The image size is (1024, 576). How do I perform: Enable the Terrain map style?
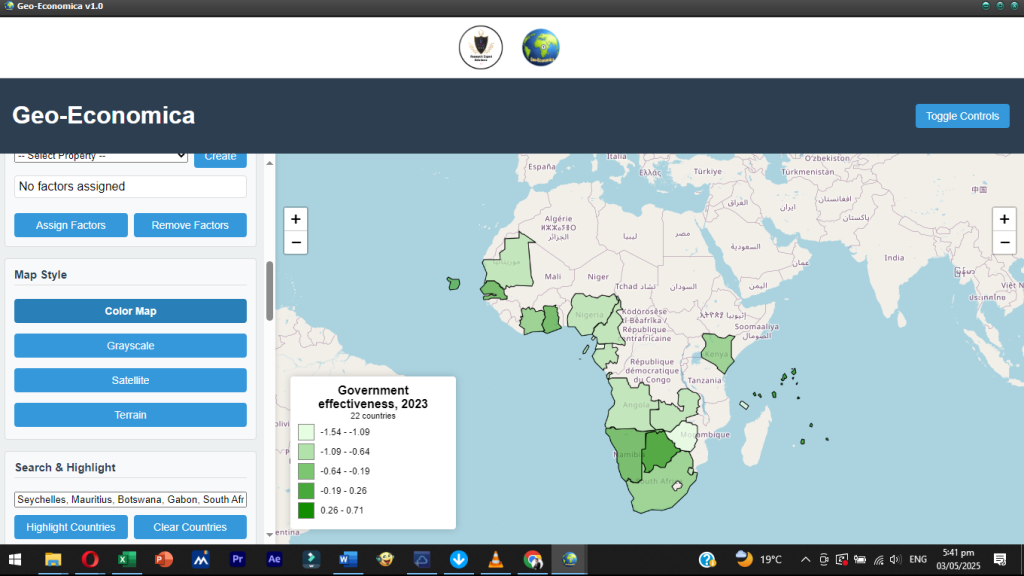pos(130,415)
